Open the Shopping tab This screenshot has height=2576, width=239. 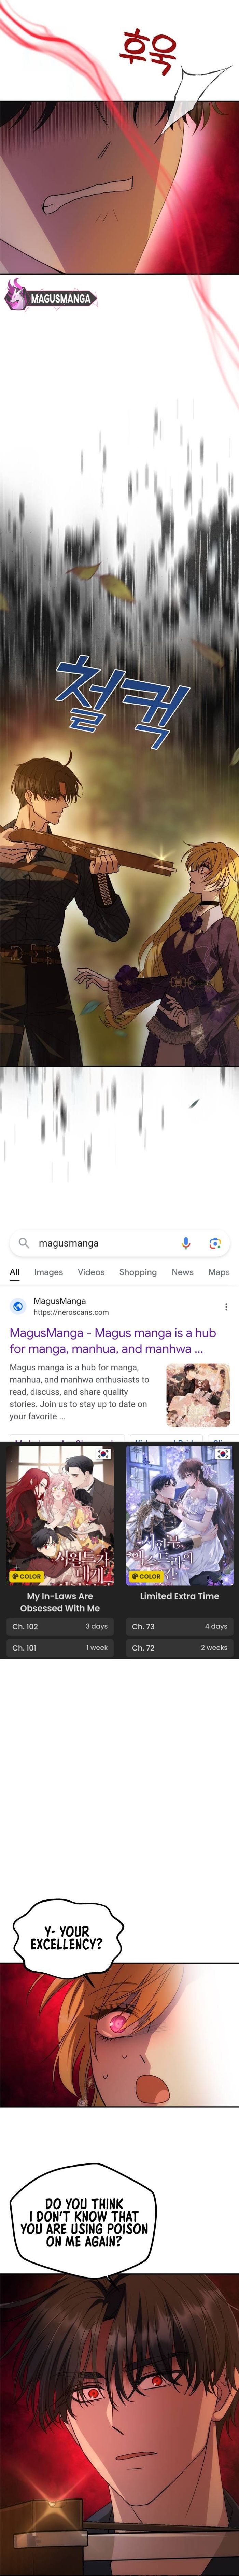point(138,1272)
